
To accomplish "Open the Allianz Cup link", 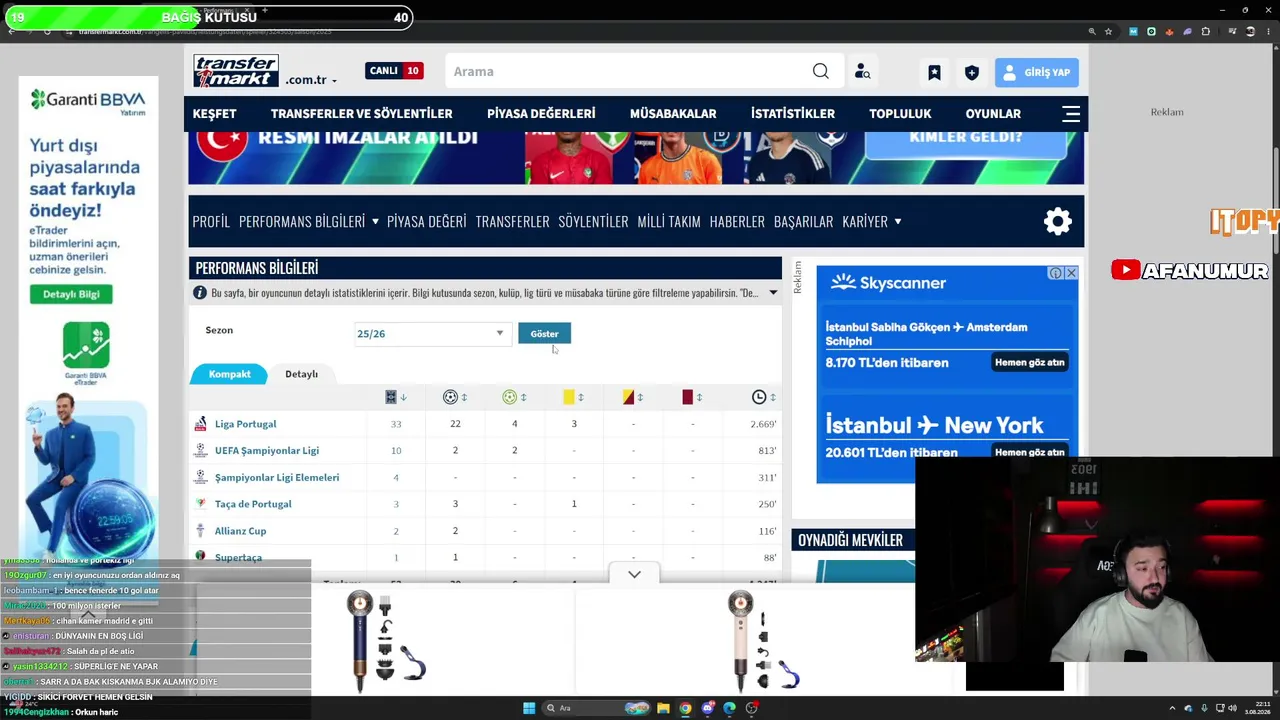I will pyautogui.click(x=240, y=531).
